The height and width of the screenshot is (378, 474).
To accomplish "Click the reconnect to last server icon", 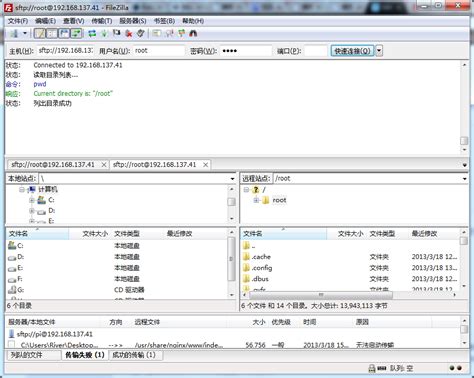I will click(141, 33).
